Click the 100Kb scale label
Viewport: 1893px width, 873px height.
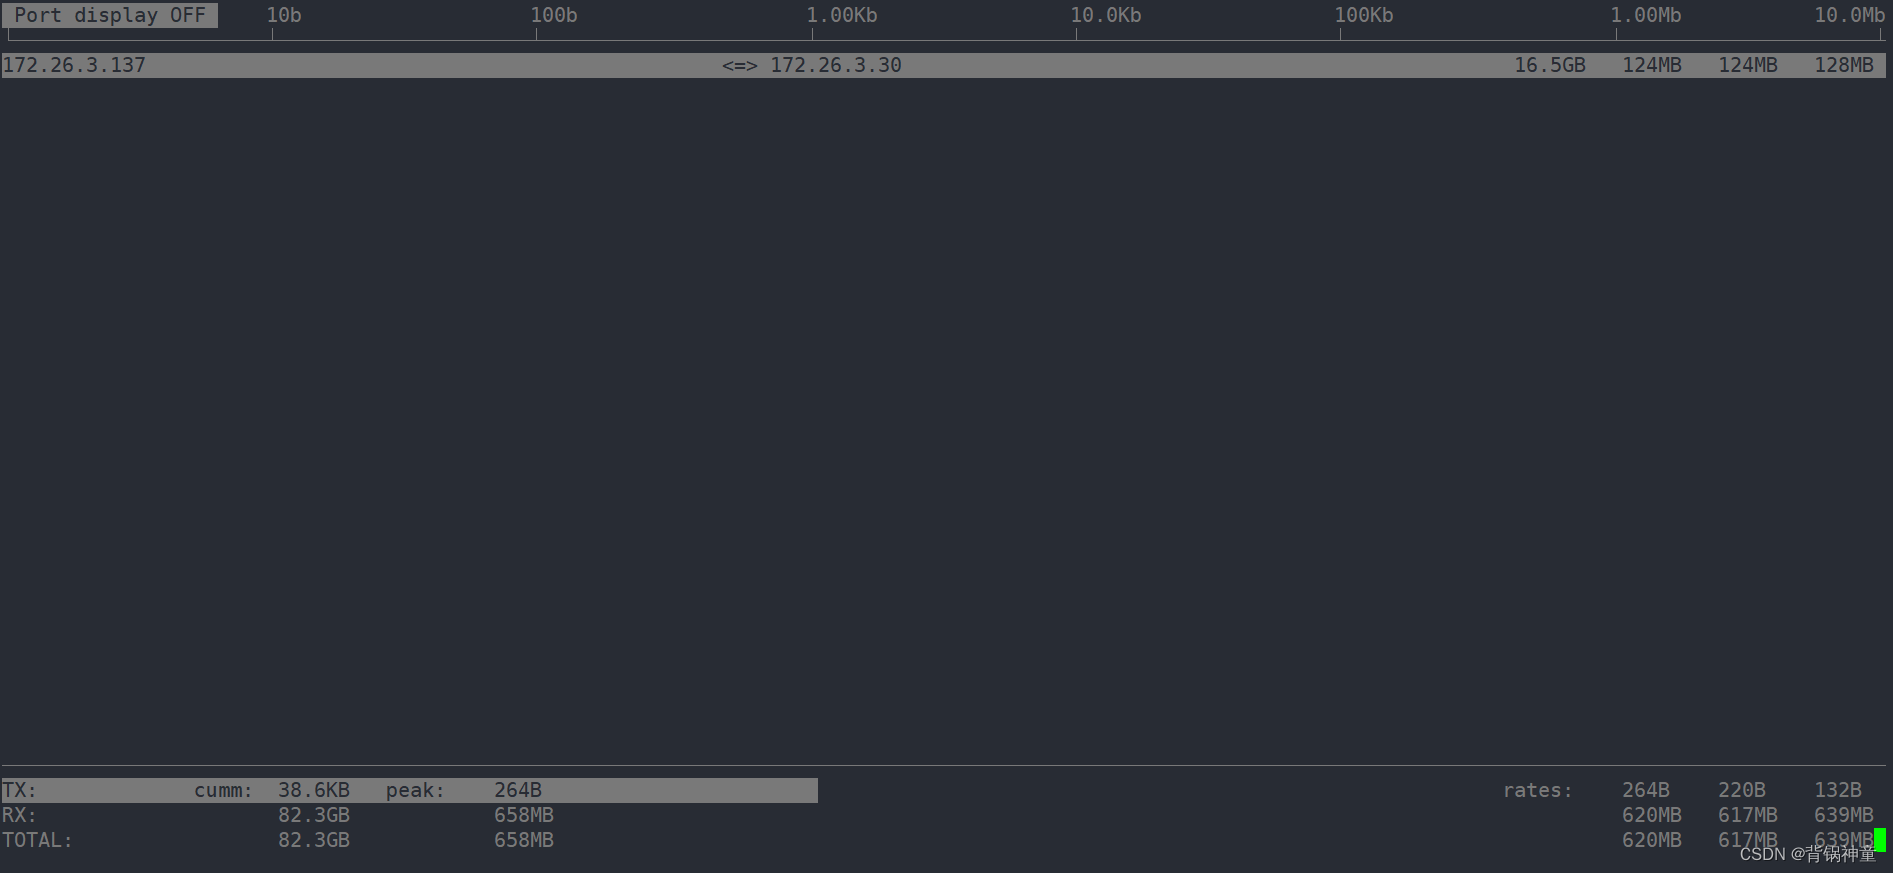pos(1364,15)
